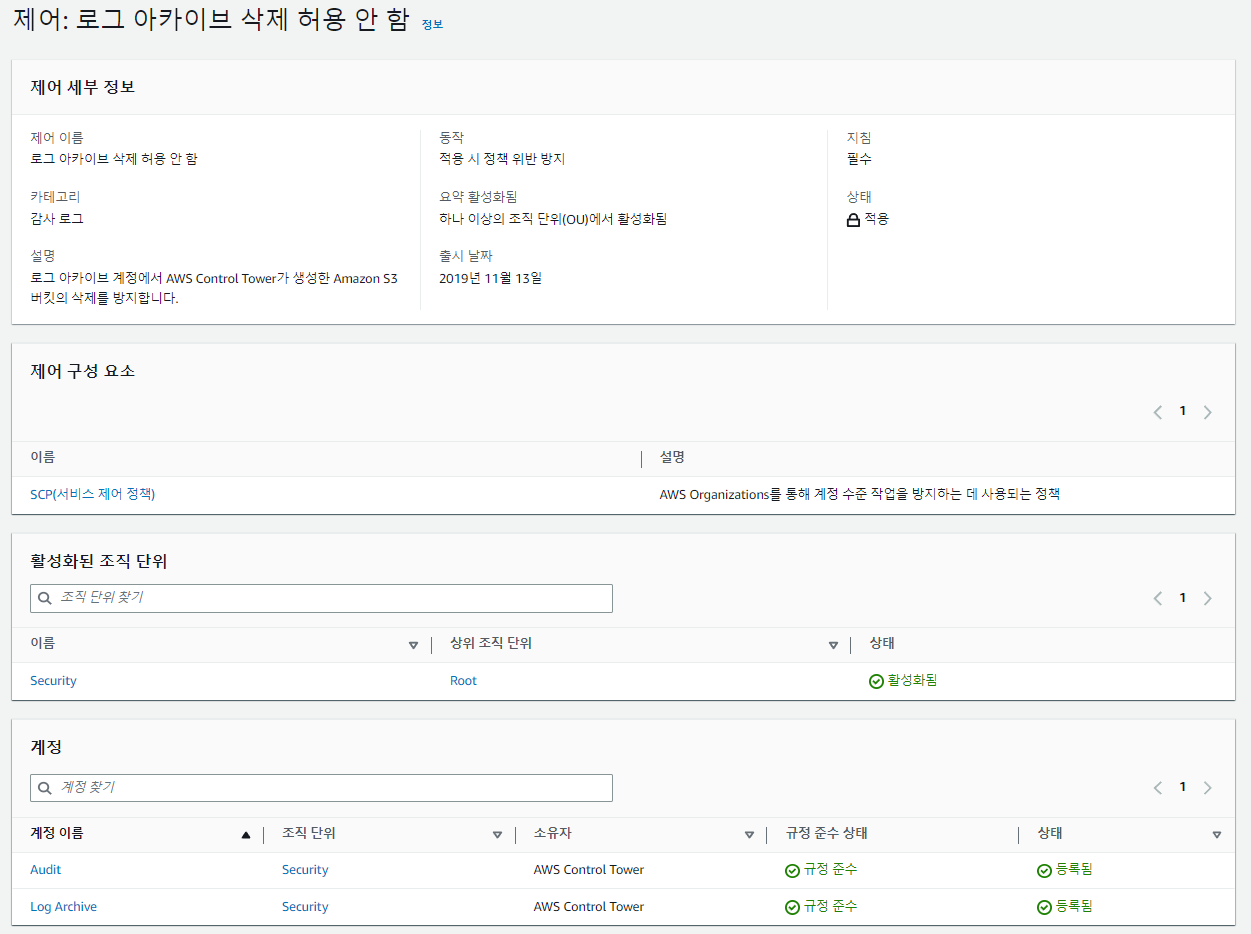This screenshot has height=934, width=1251.
Task: Click AWS Control Tower owner in Audit row
Action: pyautogui.click(x=589, y=870)
